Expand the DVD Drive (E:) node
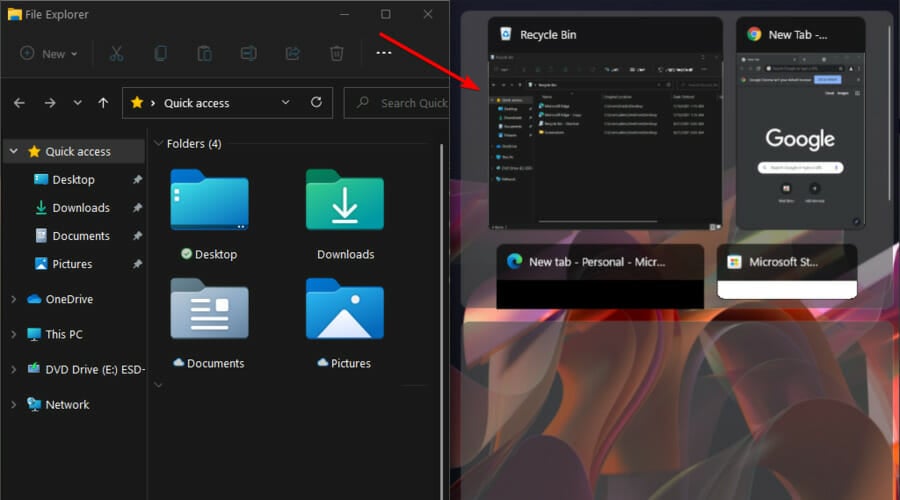The height and width of the screenshot is (500, 900). [14, 370]
